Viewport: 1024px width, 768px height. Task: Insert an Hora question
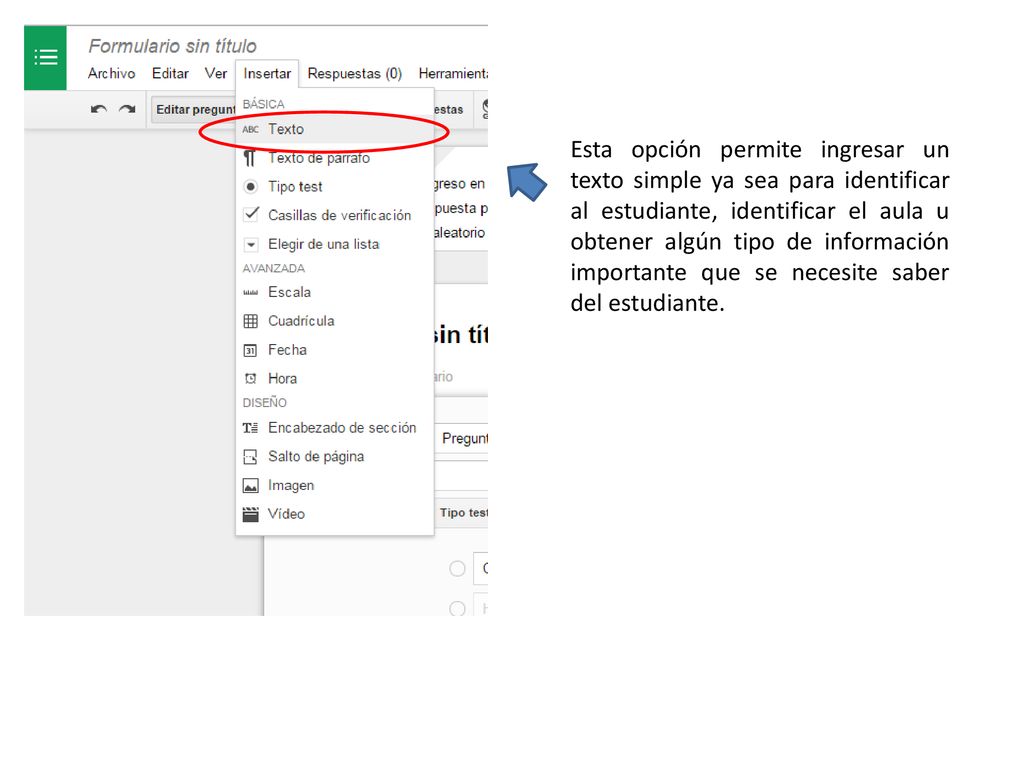335,378
